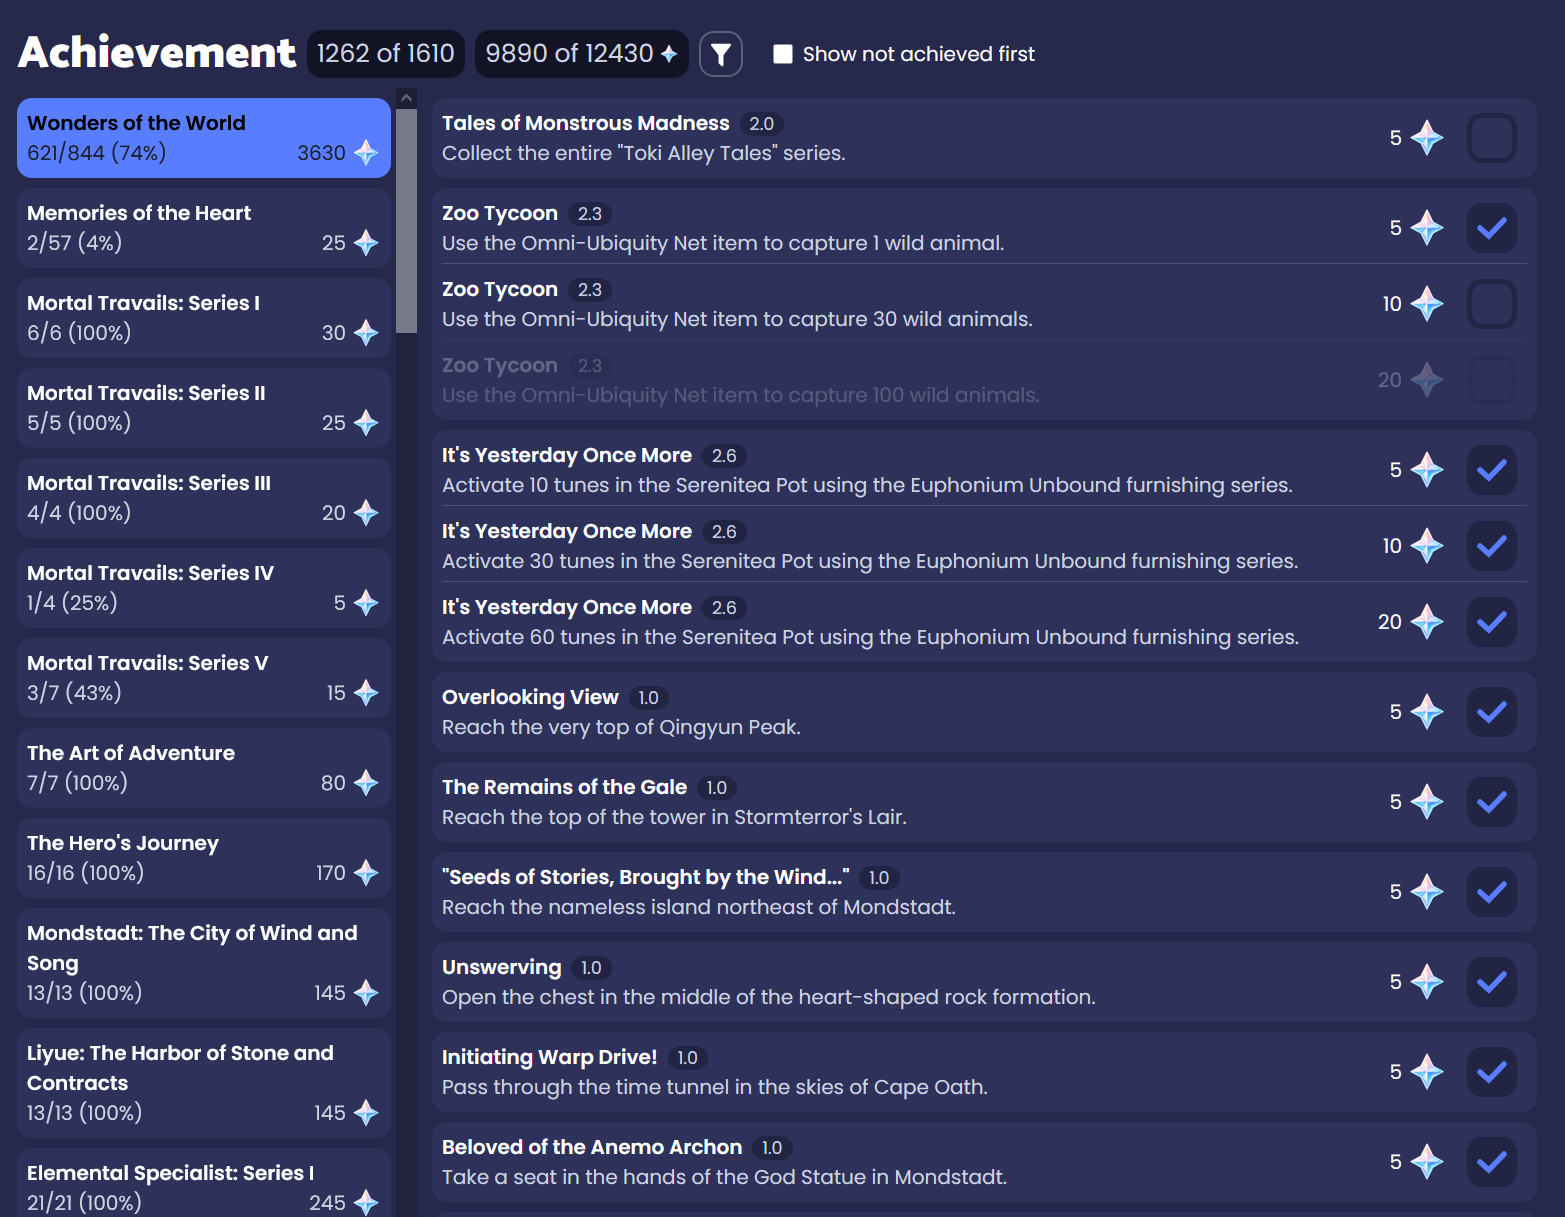Open Mondstadt: The City of Wind and Song
Viewport: 1565px width, 1217px height.
[204, 963]
